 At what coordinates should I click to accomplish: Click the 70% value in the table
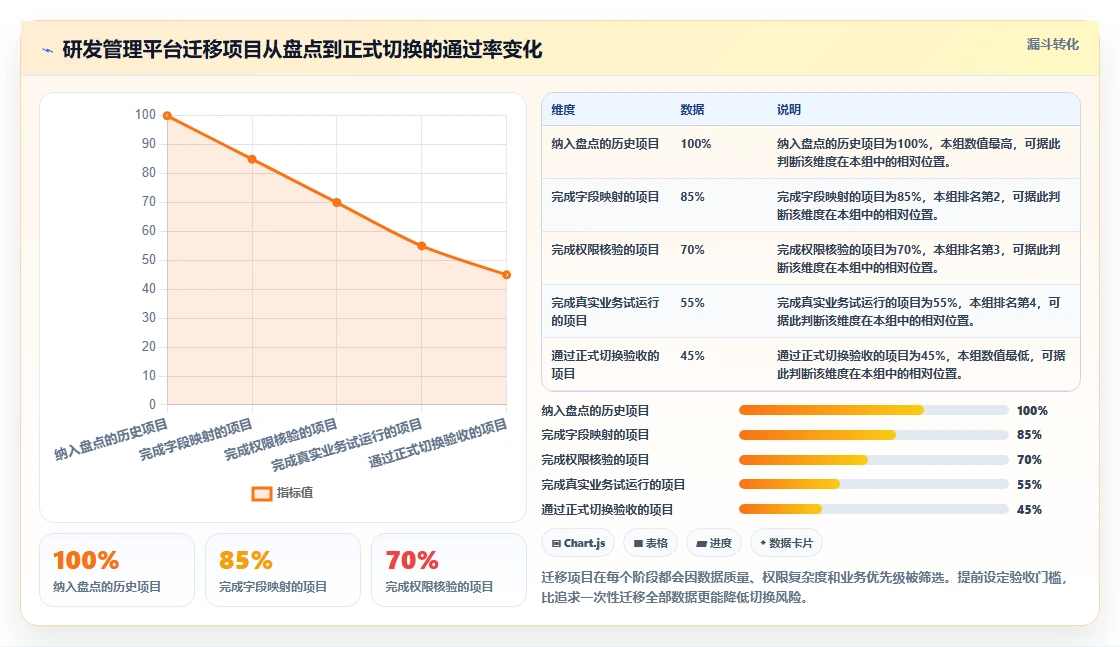tap(692, 250)
